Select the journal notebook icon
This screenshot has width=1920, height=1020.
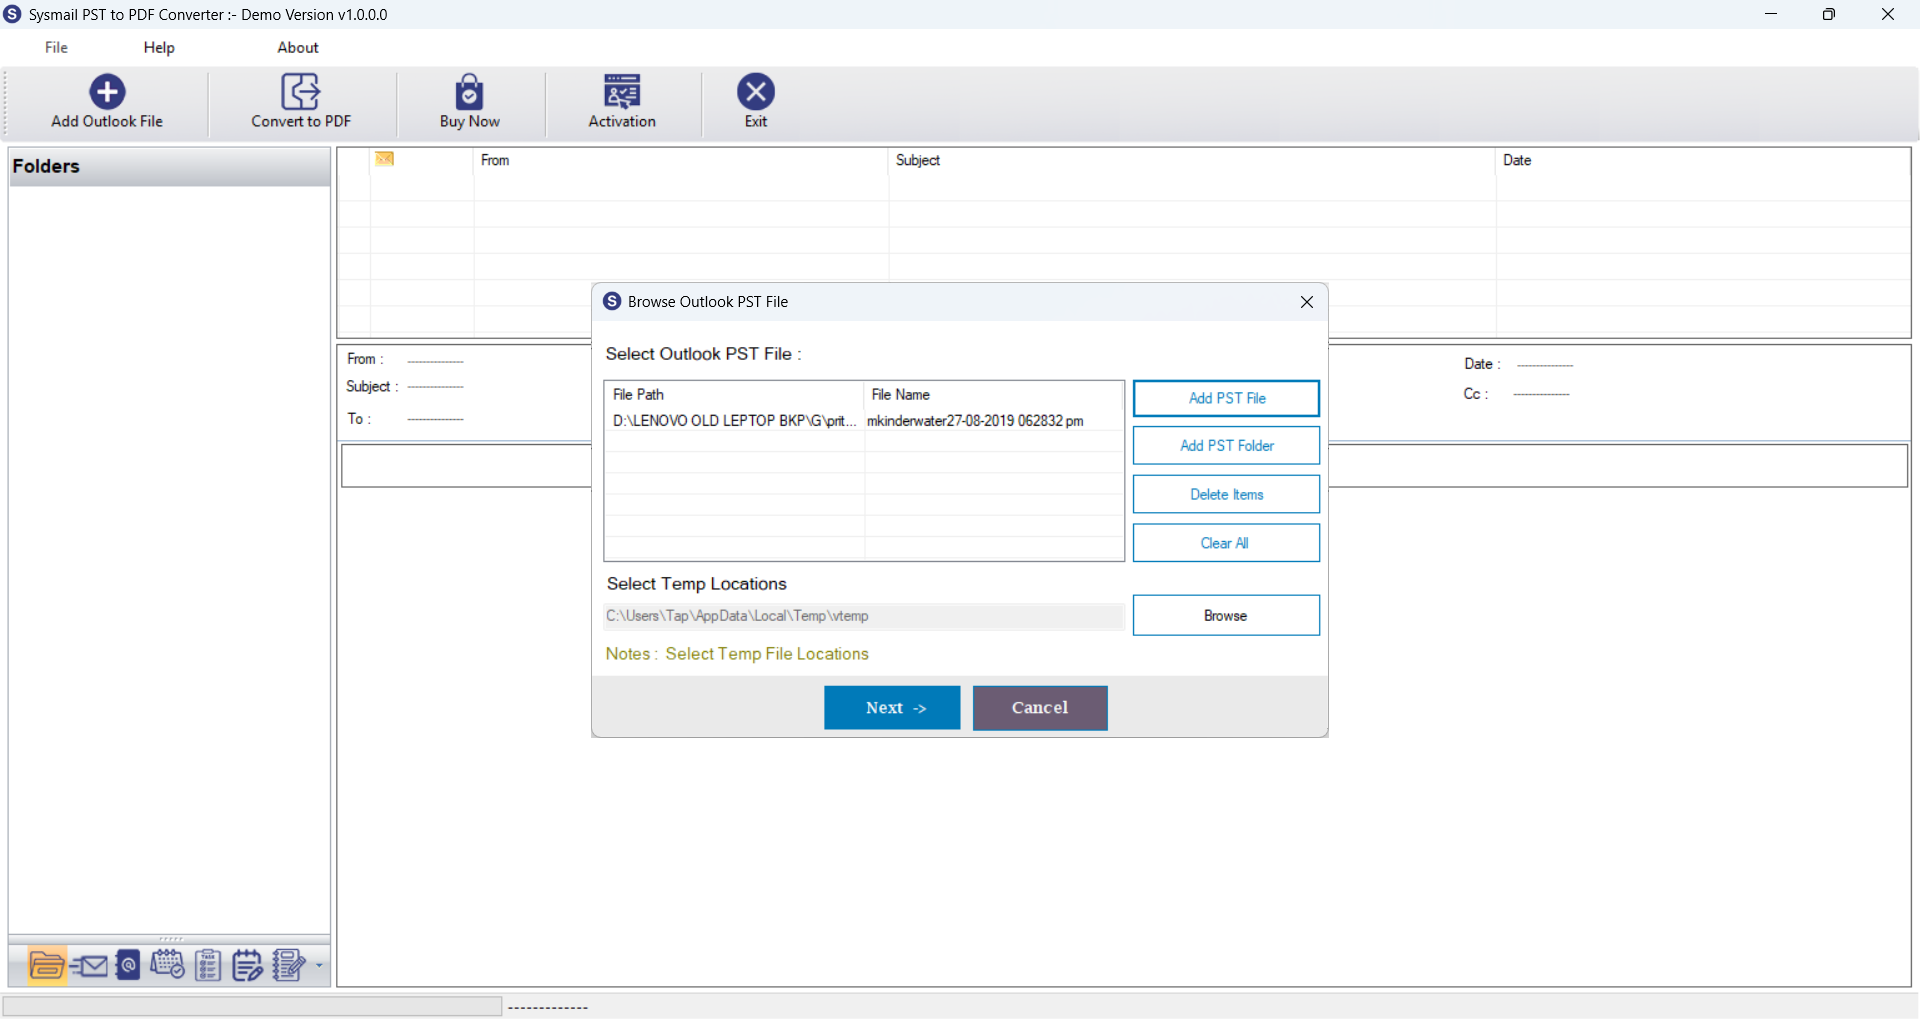click(x=289, y=966)
